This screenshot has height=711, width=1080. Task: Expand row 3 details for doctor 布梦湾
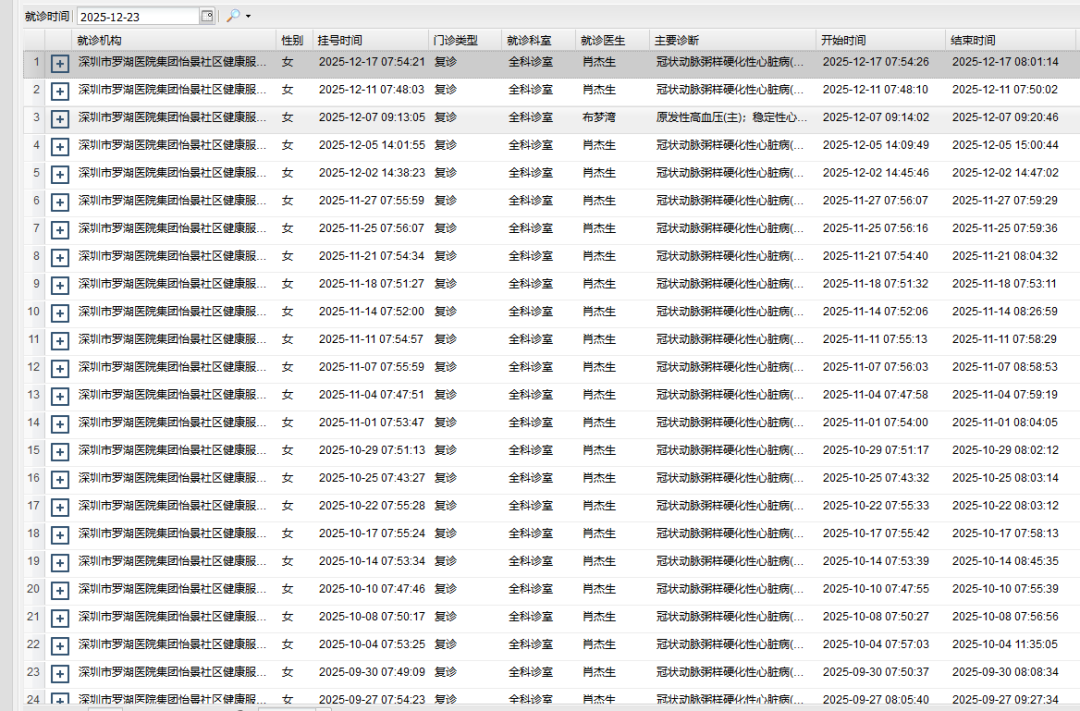point(60,118)
